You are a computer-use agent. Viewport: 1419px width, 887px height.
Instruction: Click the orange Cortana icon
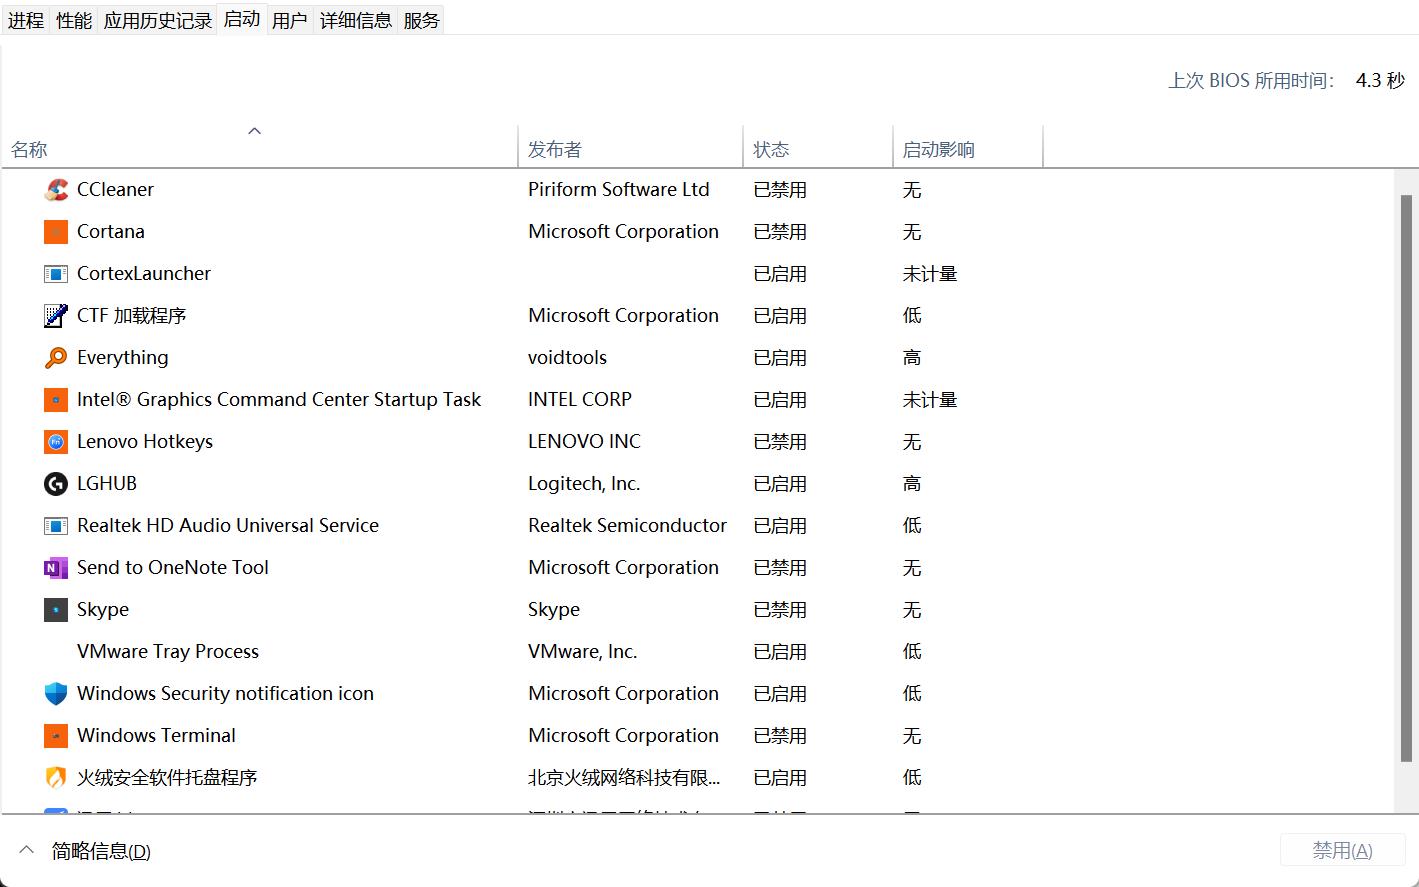pyautogui.click(x=56, y=231)
